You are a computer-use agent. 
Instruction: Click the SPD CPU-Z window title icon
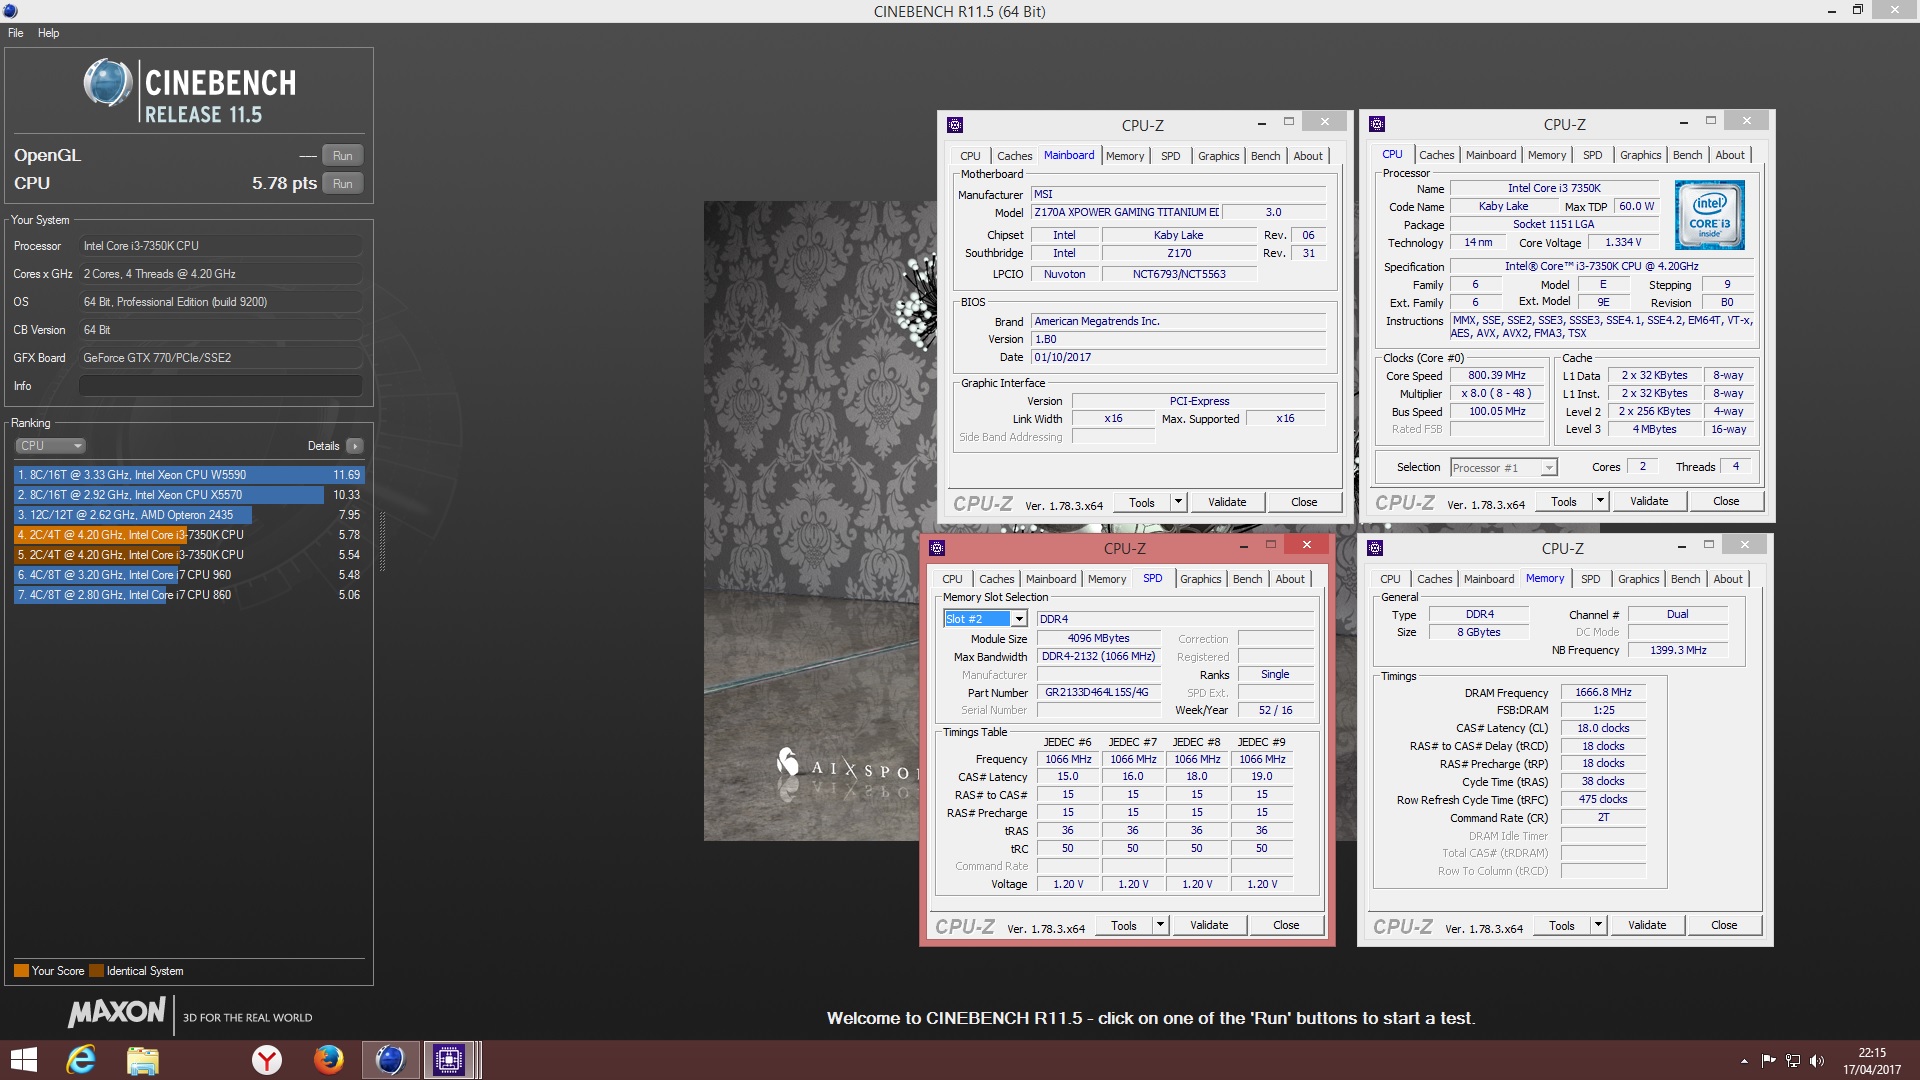click(937, 548)
